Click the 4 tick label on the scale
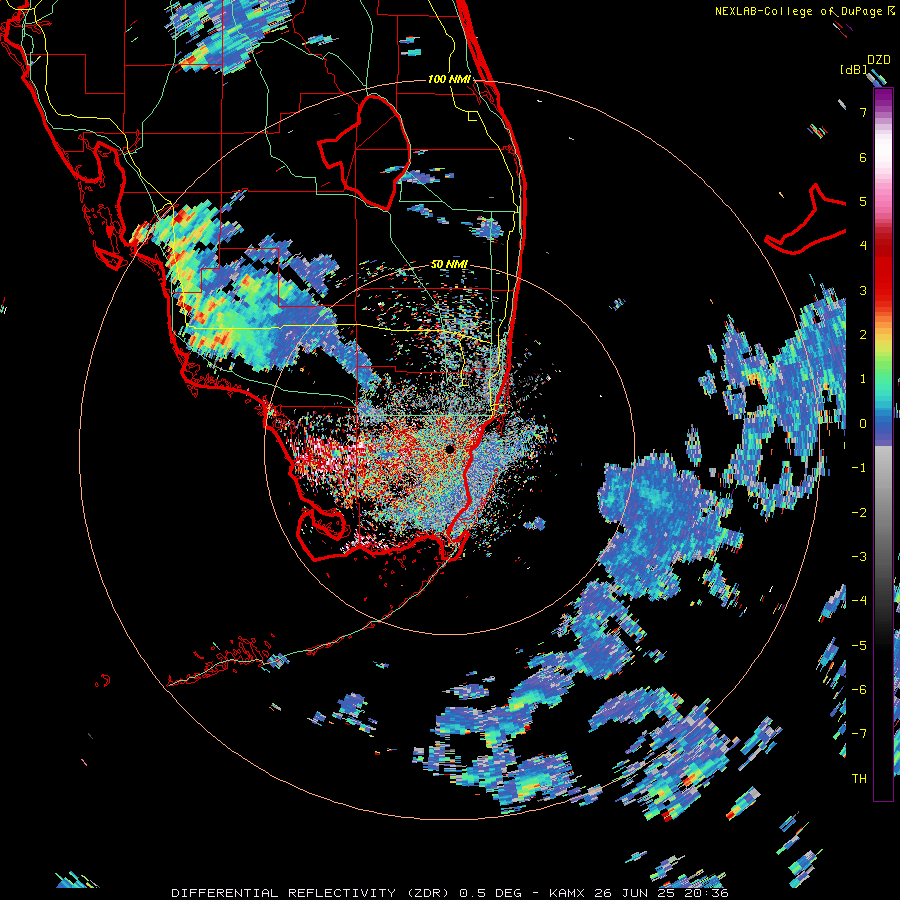Image resolution: width=900 pixels, height=900 pixels. point(863,246)
